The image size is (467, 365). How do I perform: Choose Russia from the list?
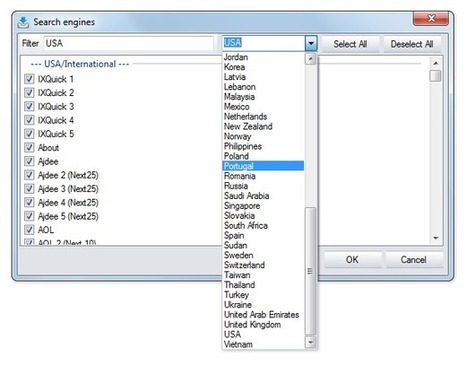point(263,186)
